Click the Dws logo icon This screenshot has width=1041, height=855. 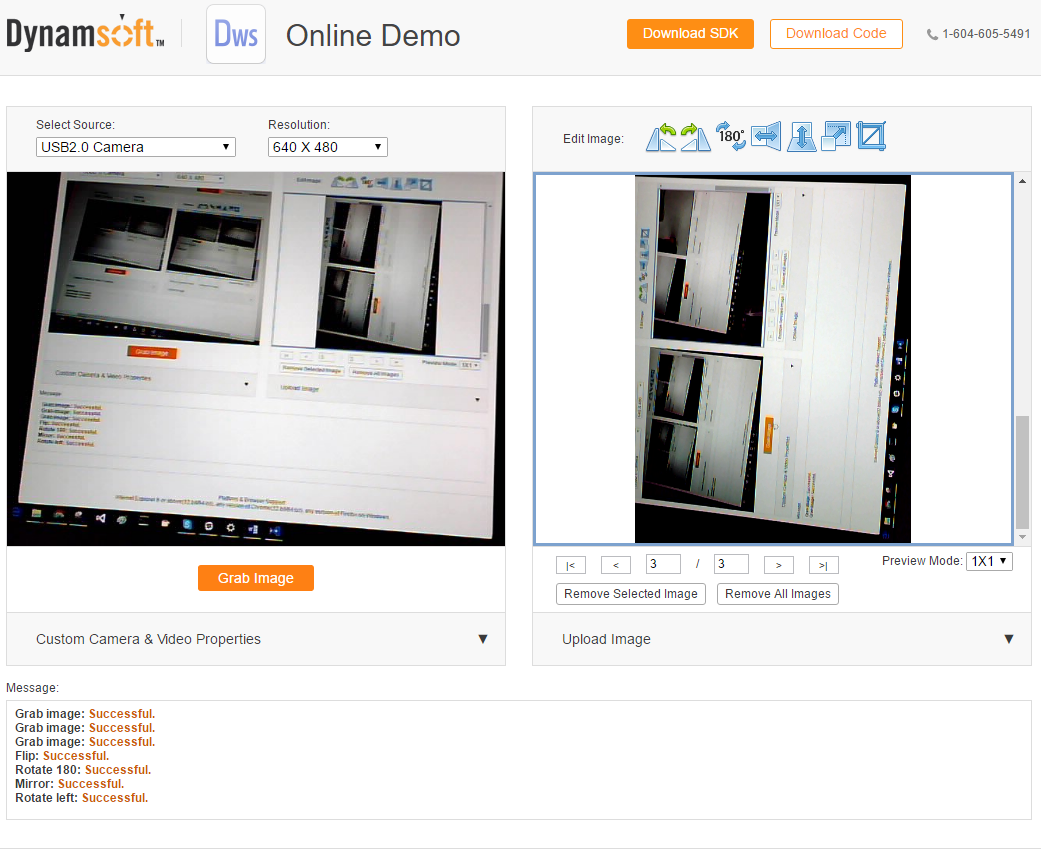coord(236,34)
